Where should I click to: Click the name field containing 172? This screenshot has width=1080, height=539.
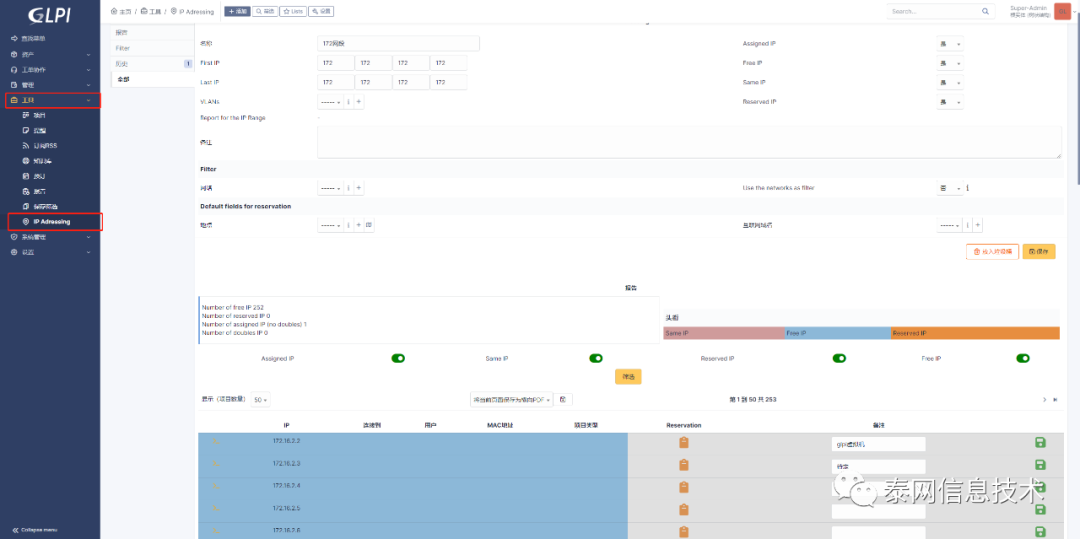(x=398, y=43)
